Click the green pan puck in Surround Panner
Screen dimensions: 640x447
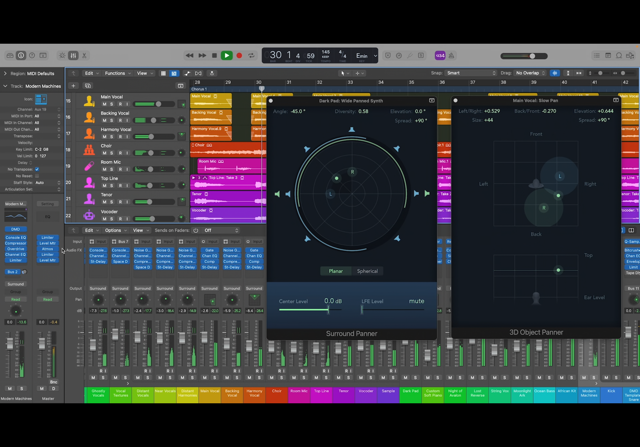point(336,178)
